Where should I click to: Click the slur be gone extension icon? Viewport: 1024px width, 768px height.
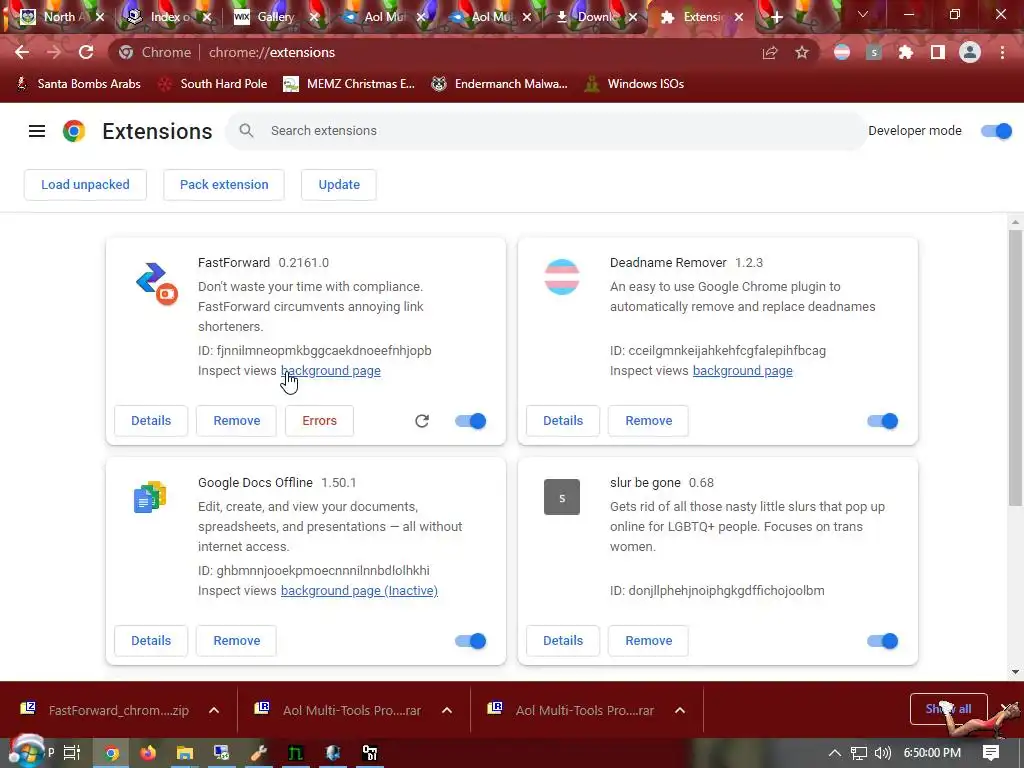pos(562,497)
